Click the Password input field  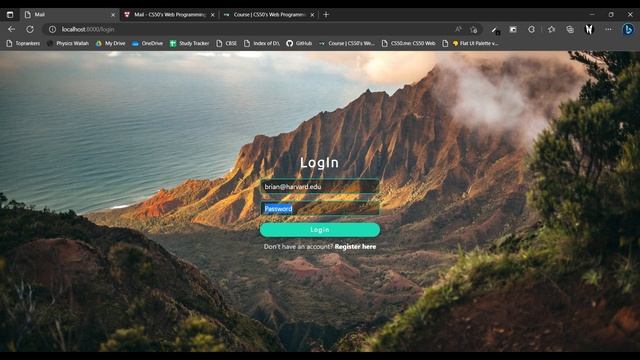point(320,209)
